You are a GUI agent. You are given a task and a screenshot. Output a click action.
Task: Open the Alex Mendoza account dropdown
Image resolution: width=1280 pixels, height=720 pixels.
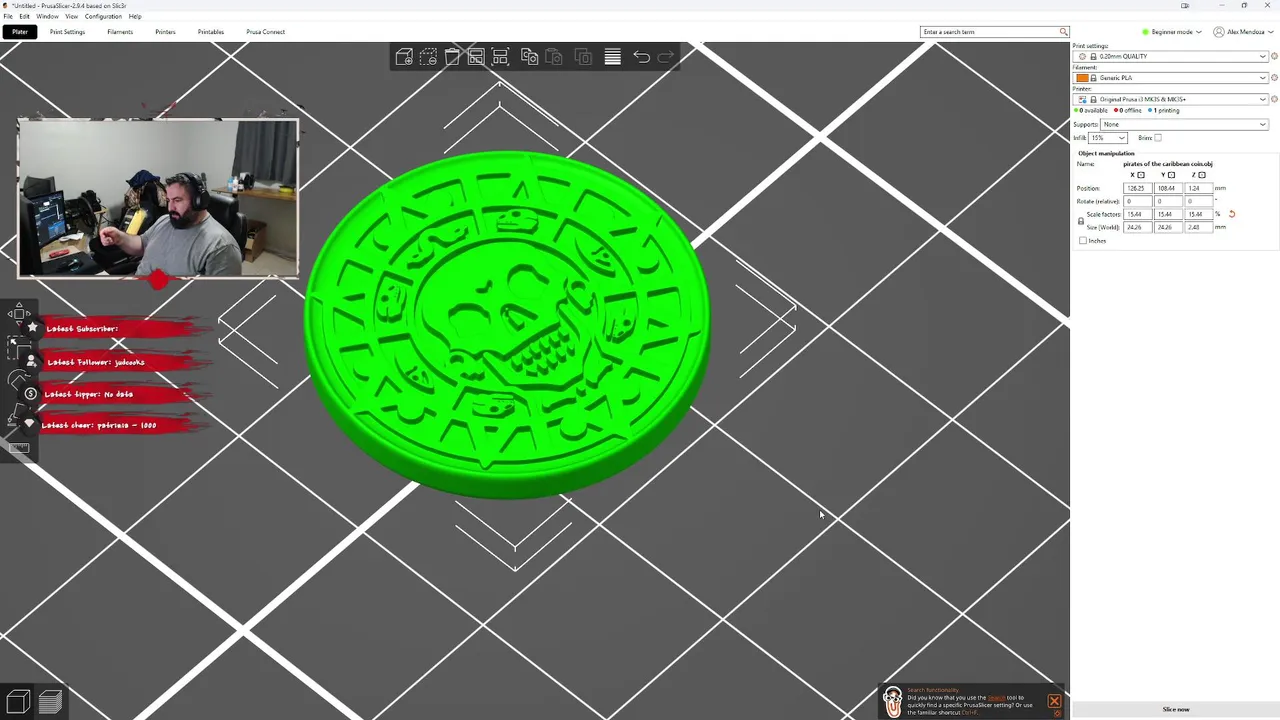pos(1245,32)
